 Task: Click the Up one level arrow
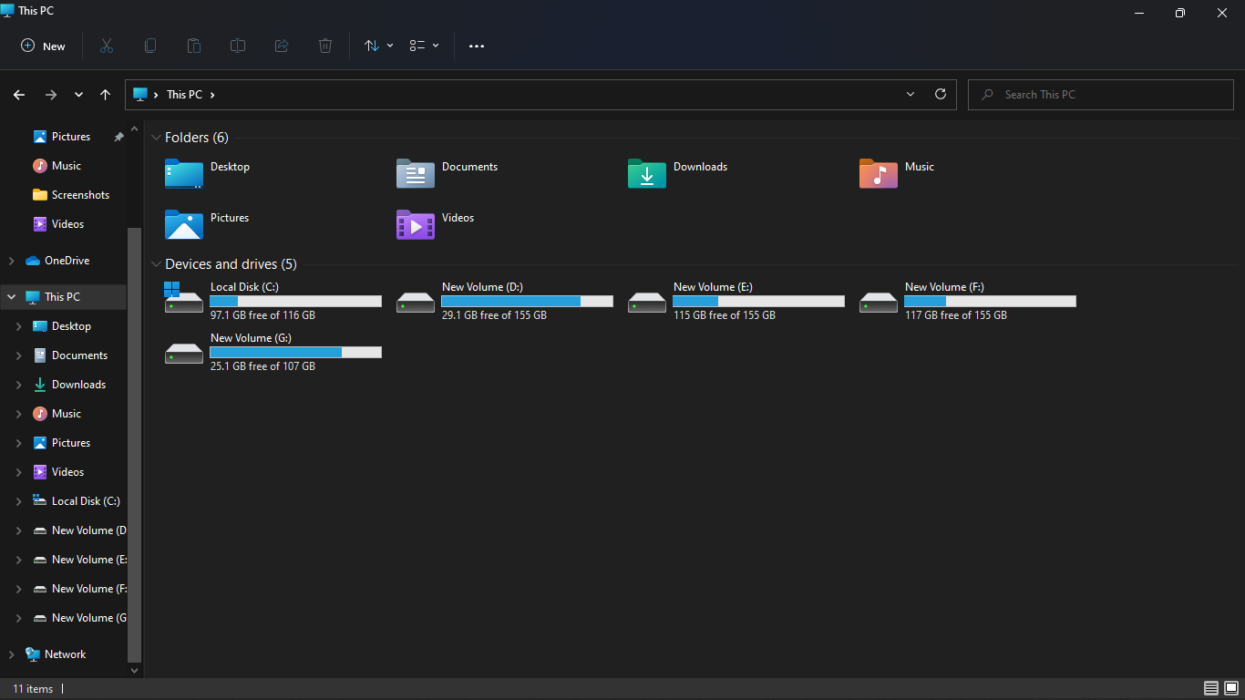(105, 95)
